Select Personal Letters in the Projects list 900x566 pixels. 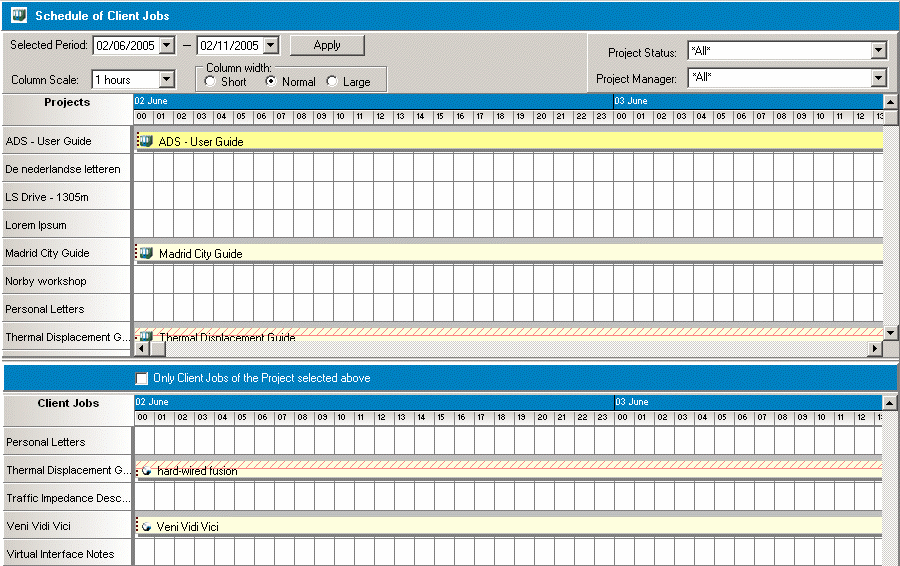point(67,309)
